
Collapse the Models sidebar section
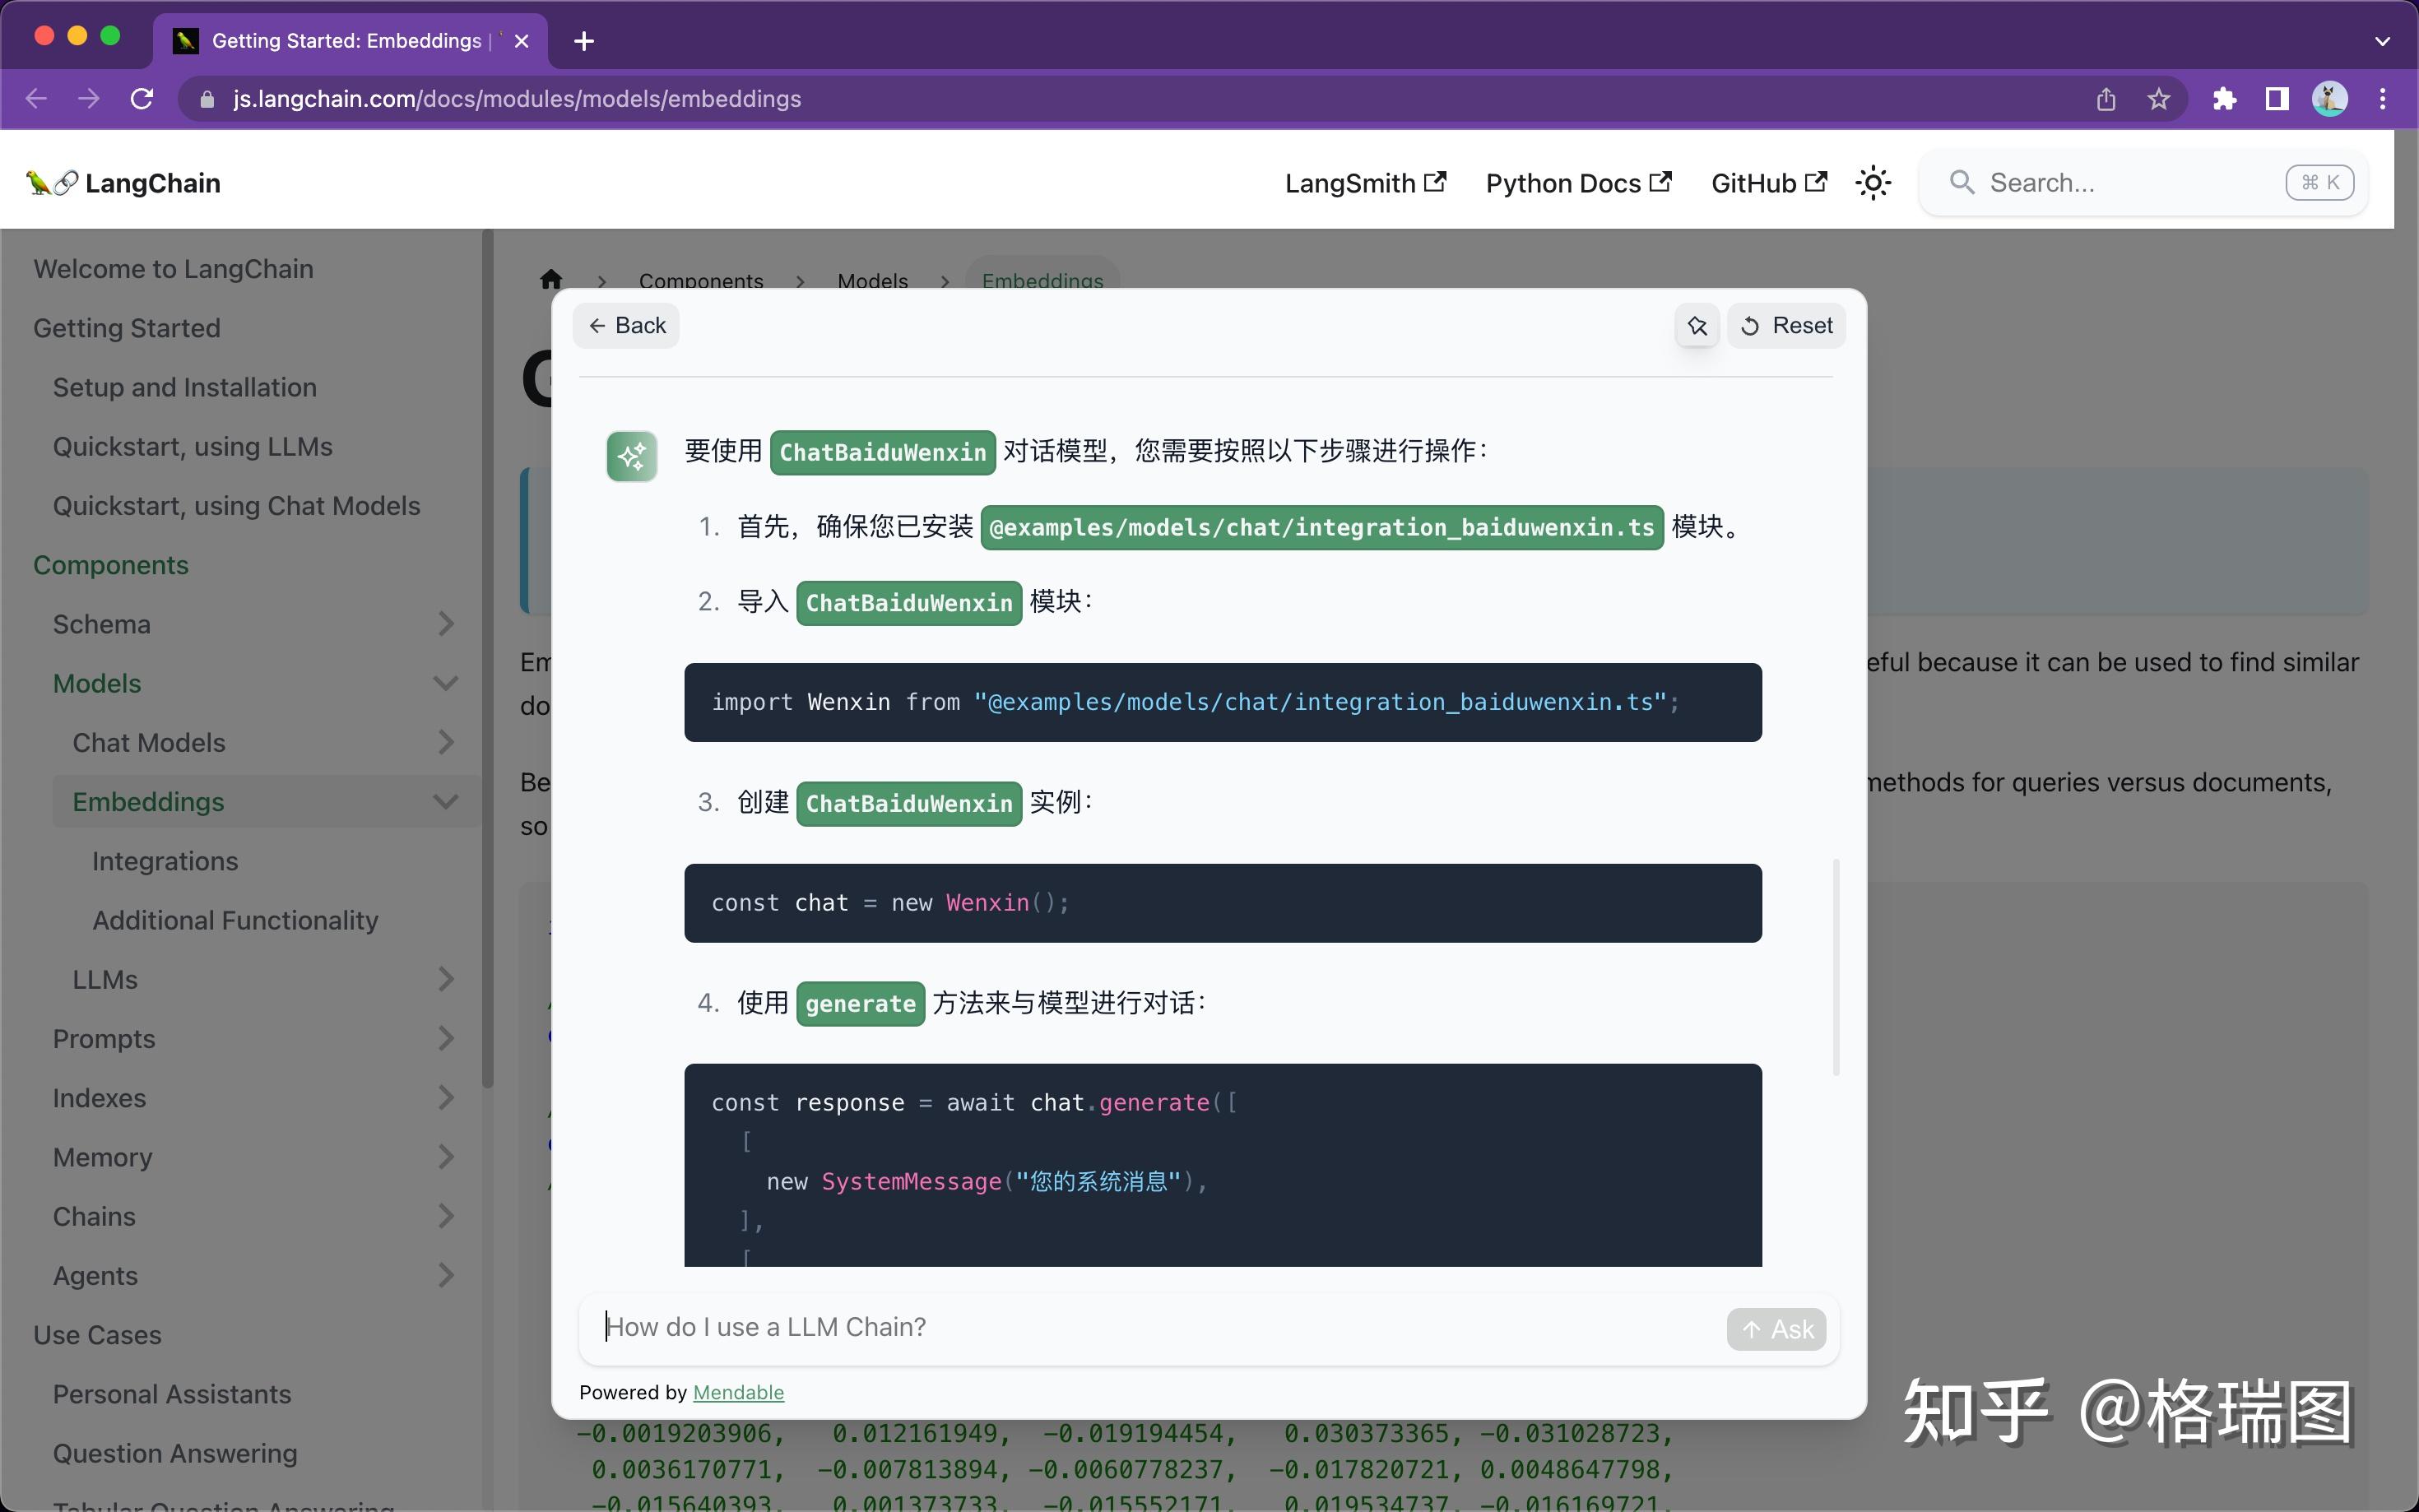(x=446, y=683)
